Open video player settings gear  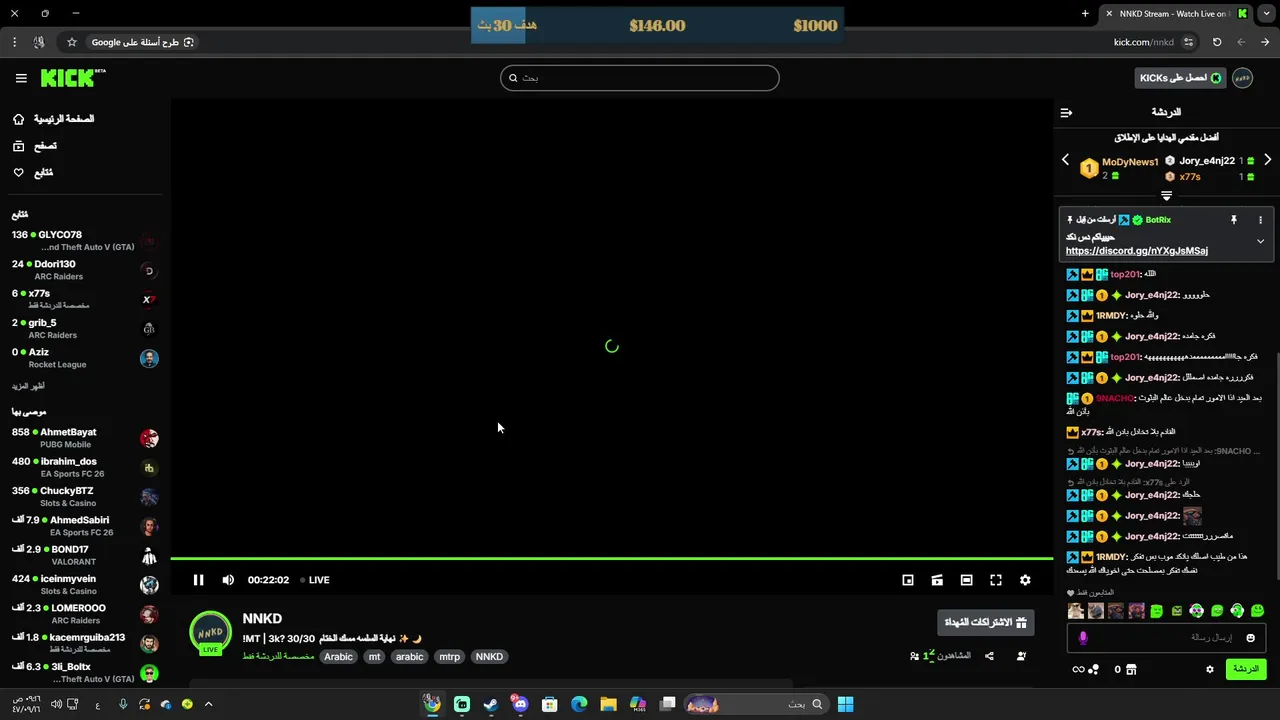tap(1025, 580)
